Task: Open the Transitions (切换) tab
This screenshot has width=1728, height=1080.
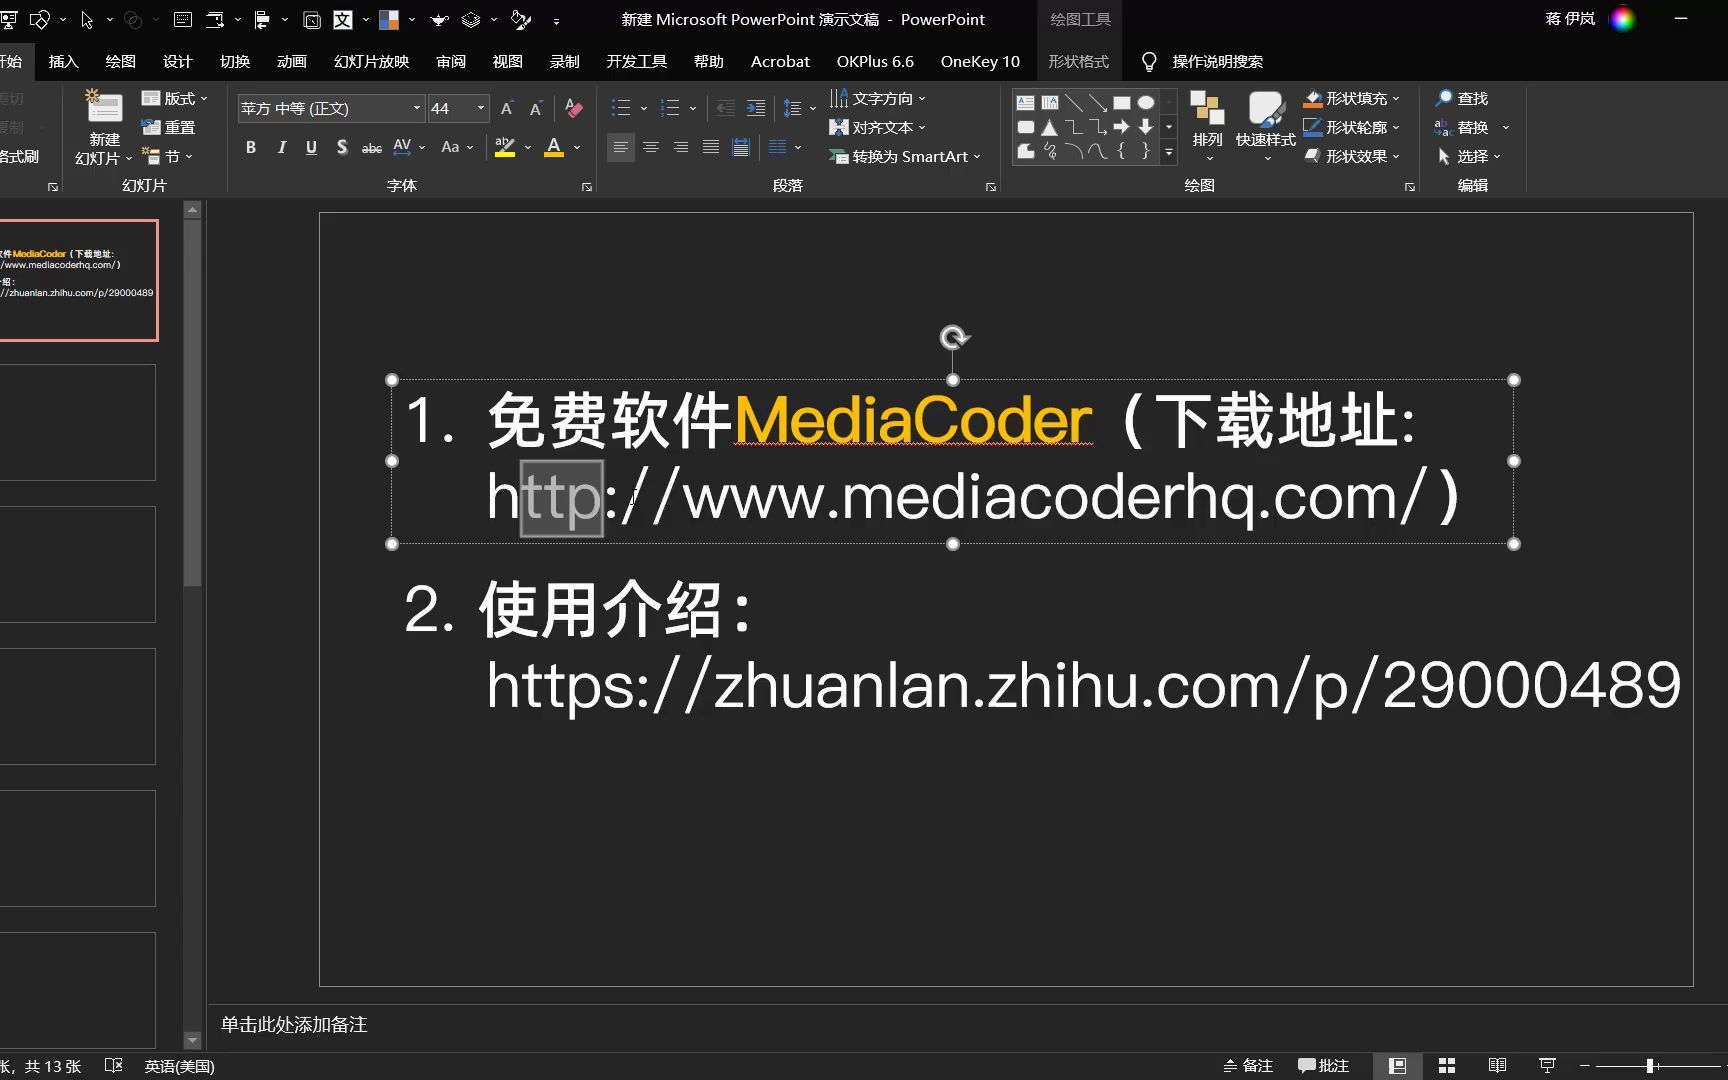Action: point(235,62)
